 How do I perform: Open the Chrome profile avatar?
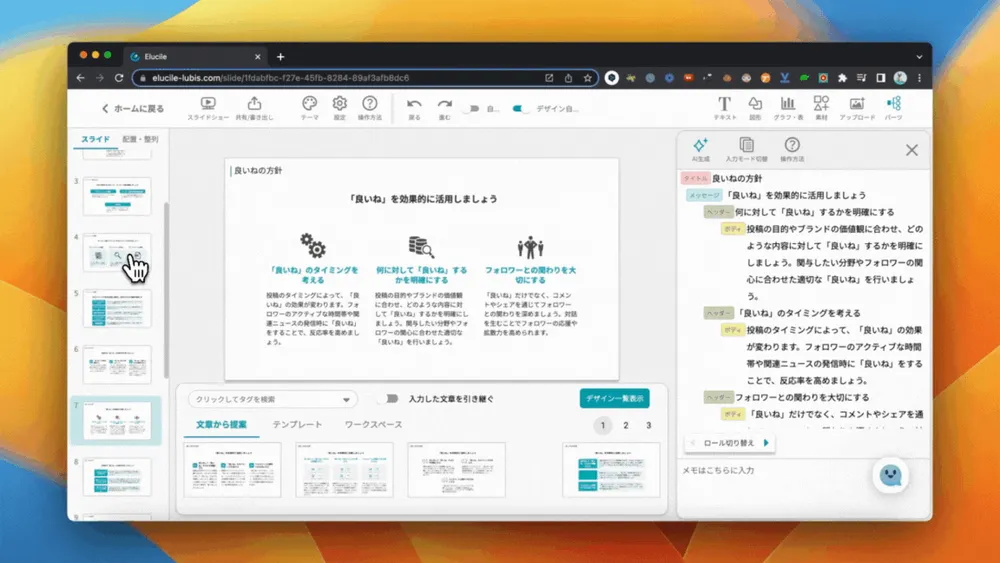point(900,78)
